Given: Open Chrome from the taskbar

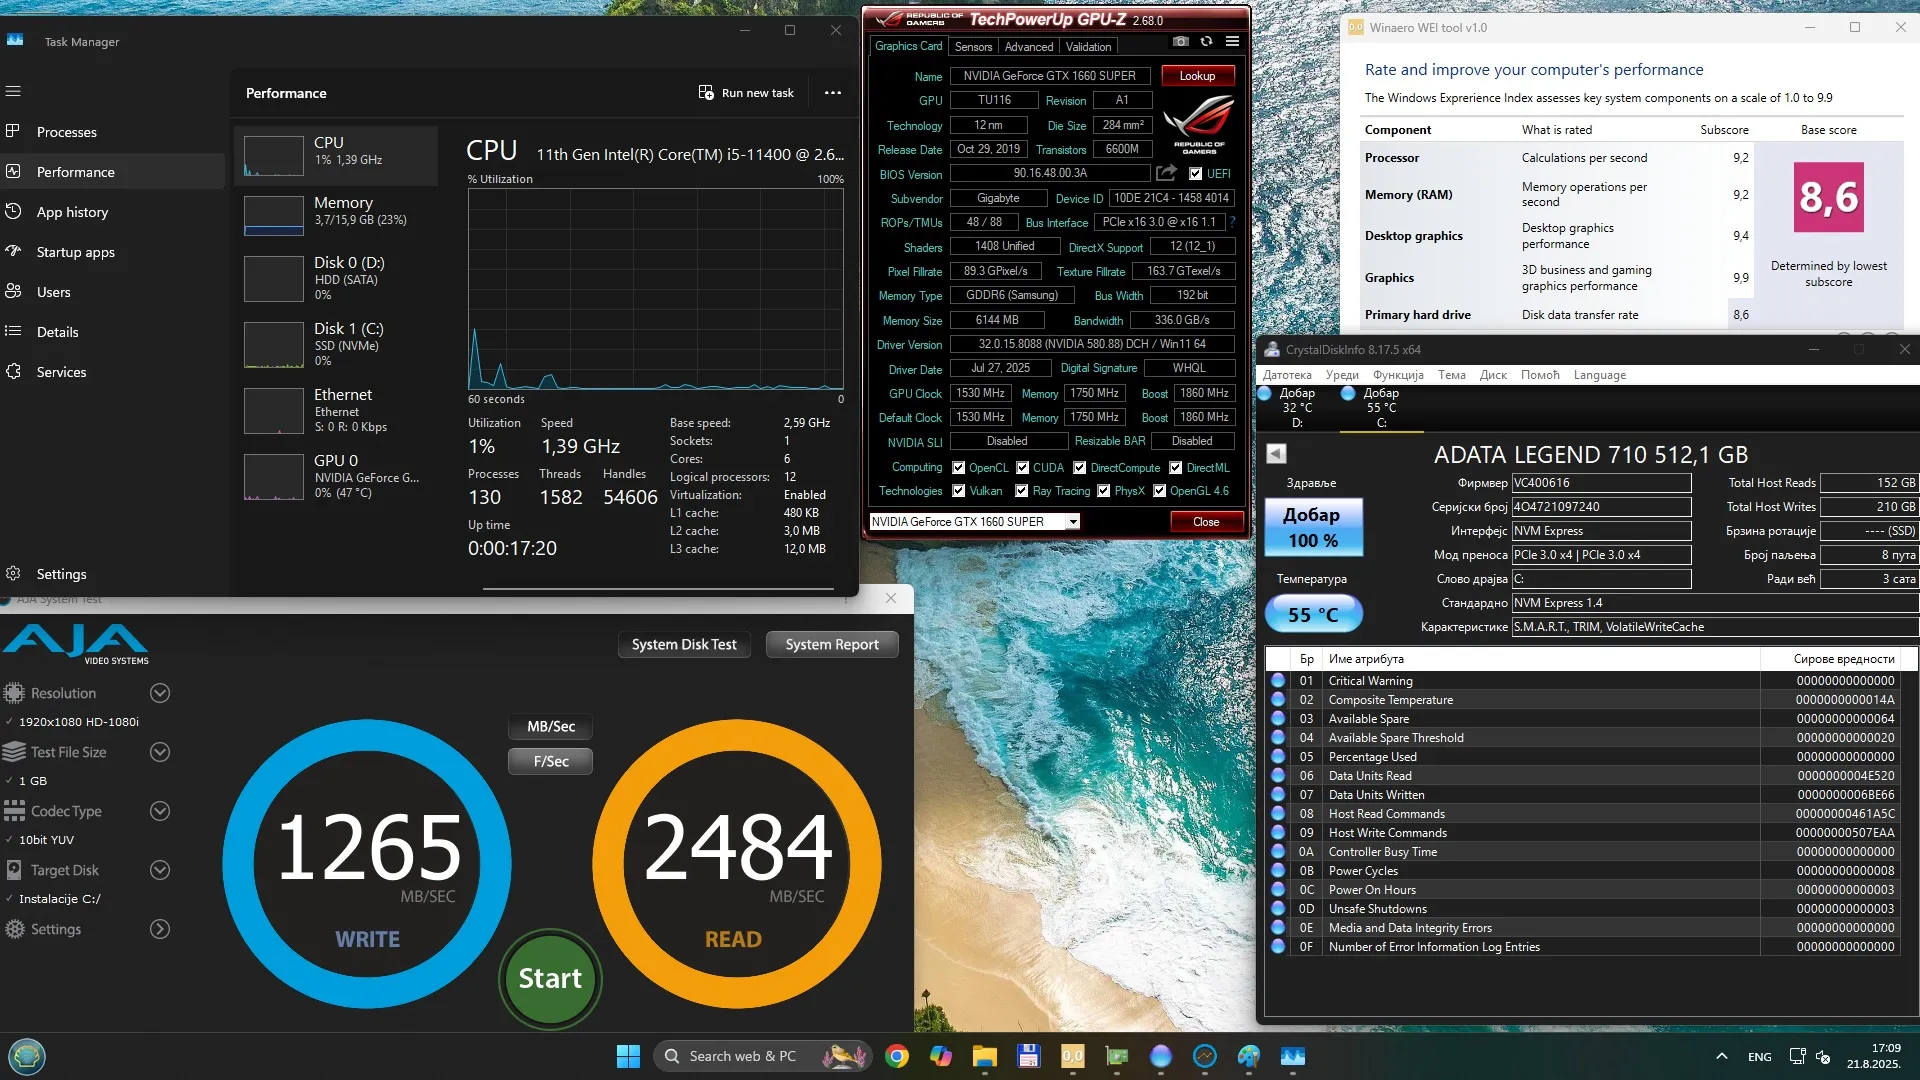Looking at the screenshot, I should (897, 1056).
